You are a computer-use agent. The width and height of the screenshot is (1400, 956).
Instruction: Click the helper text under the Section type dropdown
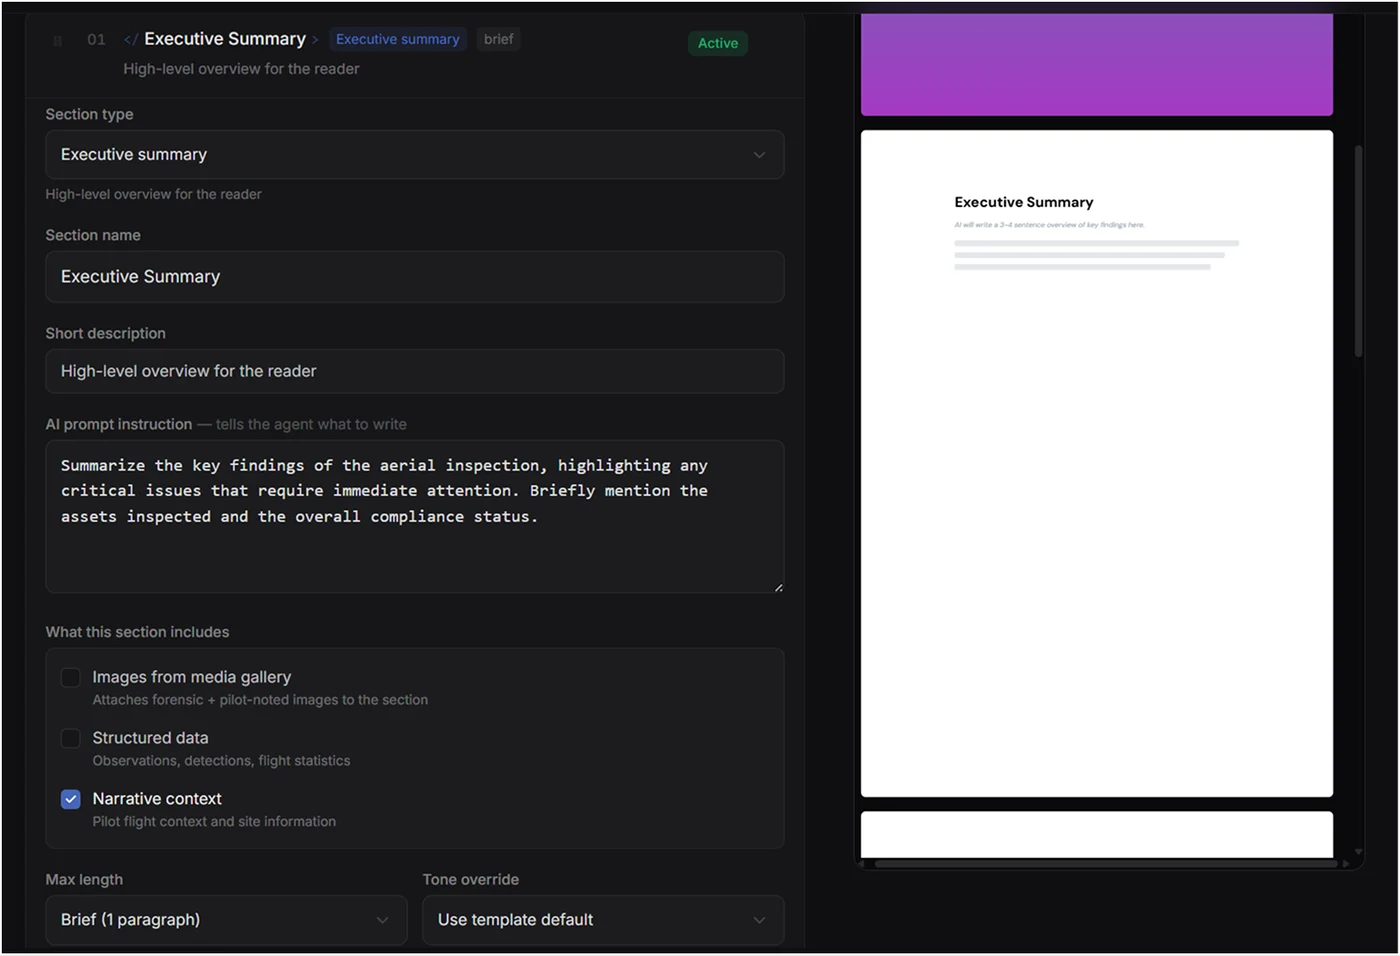tap(153, 194)
